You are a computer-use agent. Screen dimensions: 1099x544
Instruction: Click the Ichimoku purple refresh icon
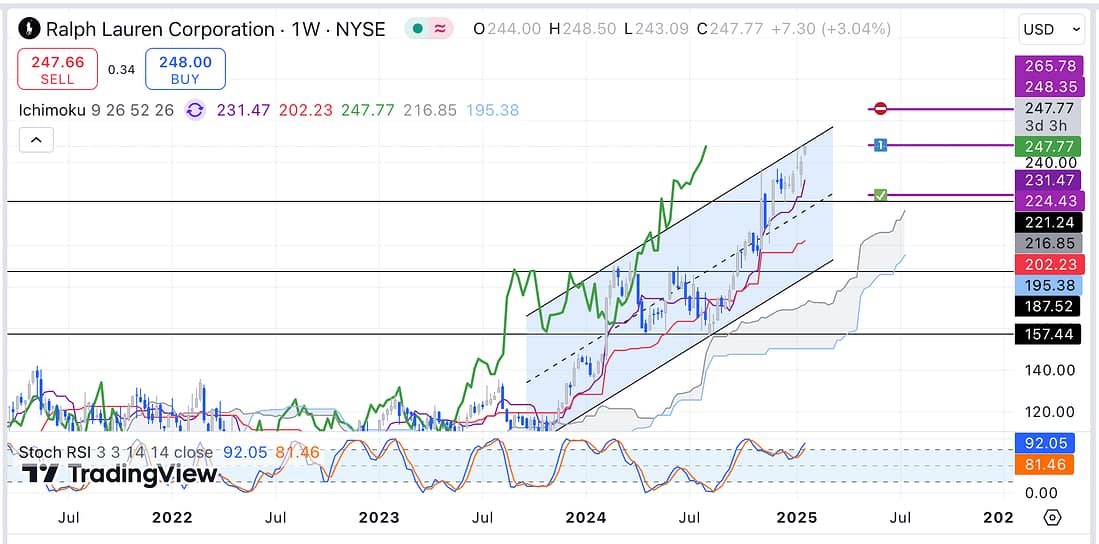pyautogui.click(x=195, y=110)
